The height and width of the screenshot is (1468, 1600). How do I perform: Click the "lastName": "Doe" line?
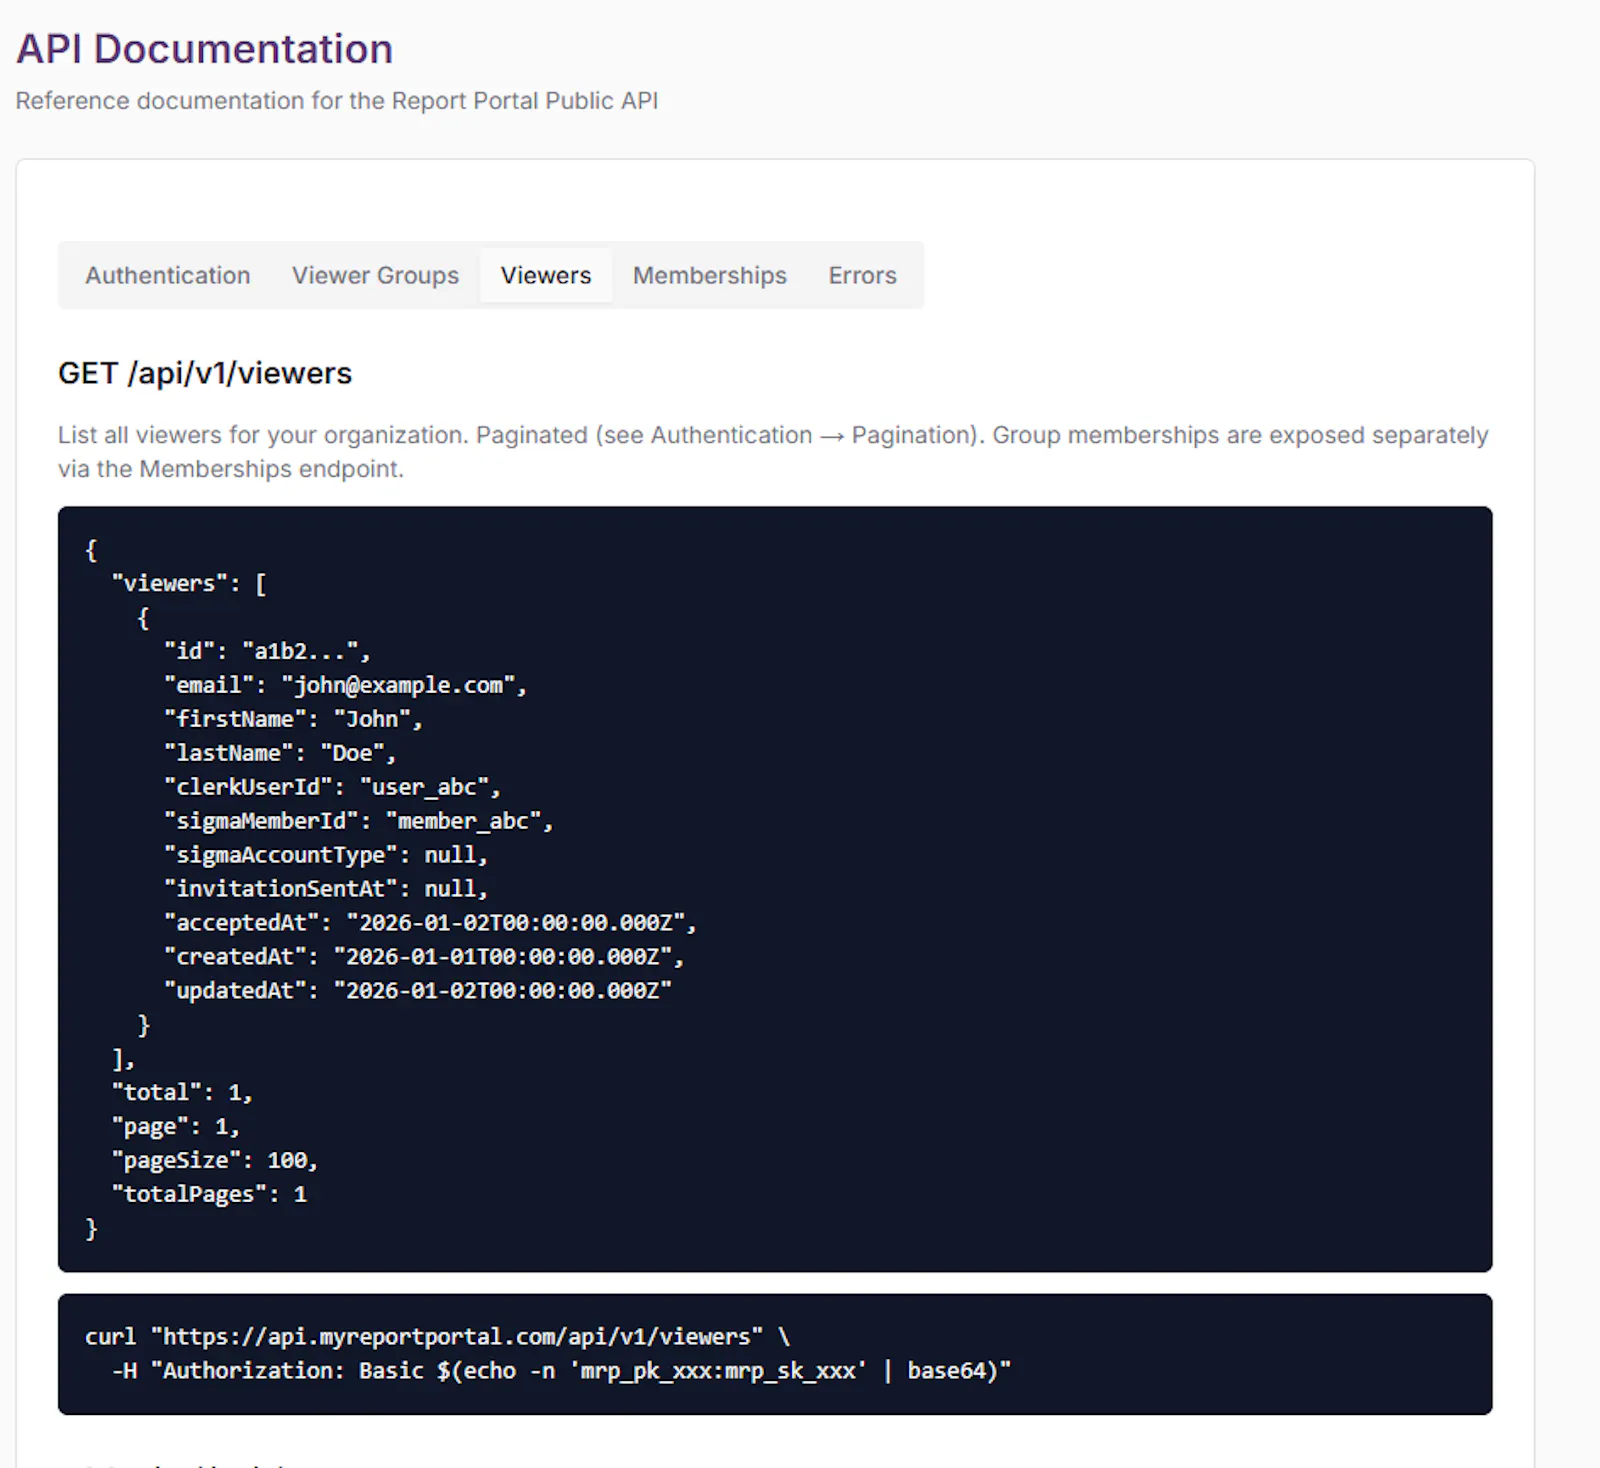tap(280, 753)
